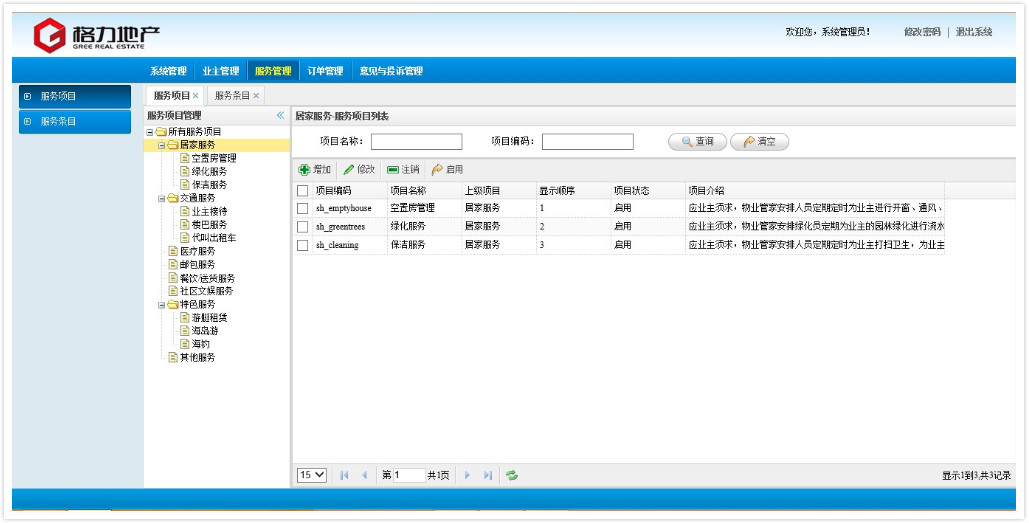Check the sh_emptyhouse row checkbox
Screen dimensions: 1029x523
click(x=302, y=208)
